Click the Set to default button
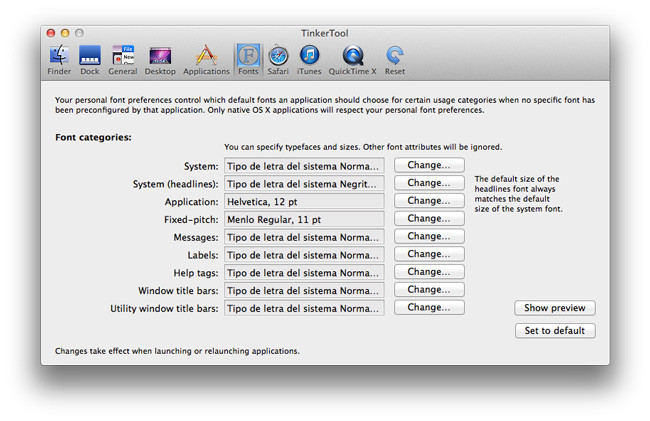Image resolution: width=650 pixels, height=421 pixels. pyautogui.click(x=555, y=331)
